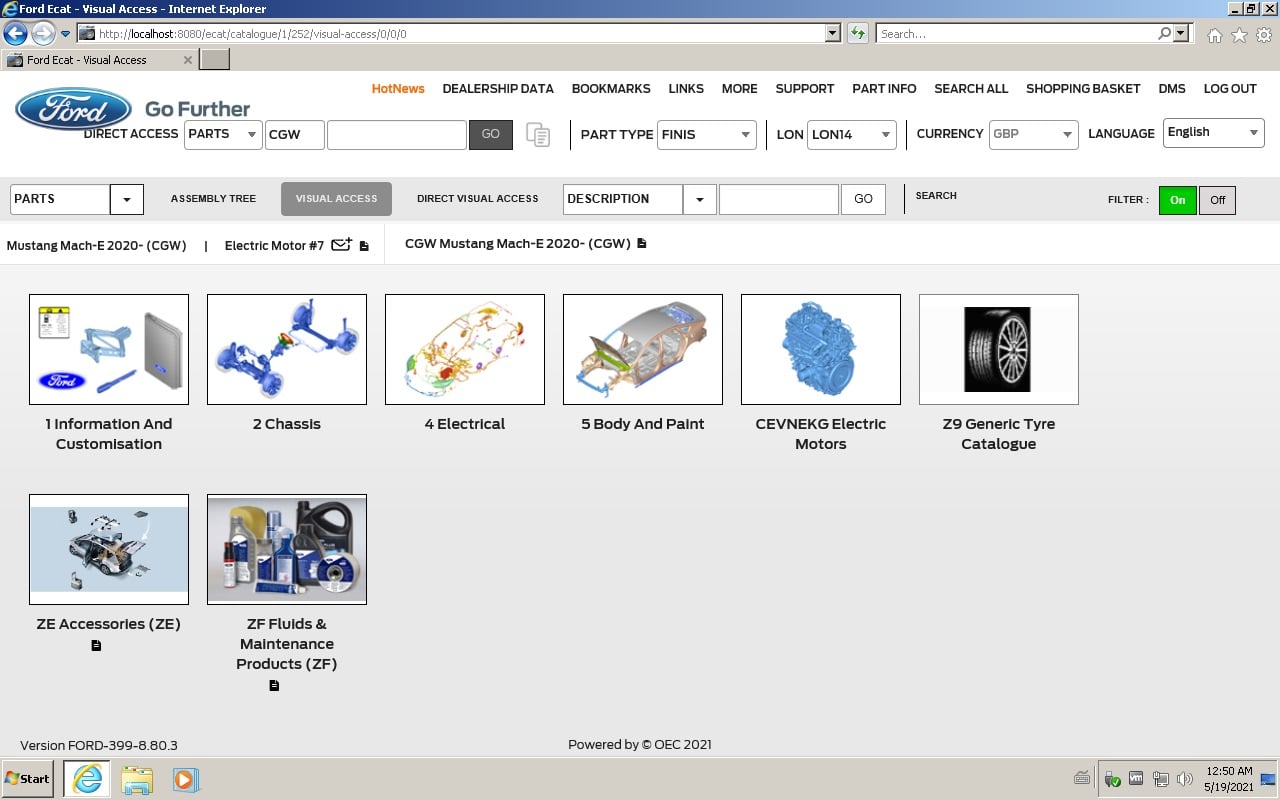The image size is (1280, 800).
Task: Turn the filter On
Action: (1178, 200)
